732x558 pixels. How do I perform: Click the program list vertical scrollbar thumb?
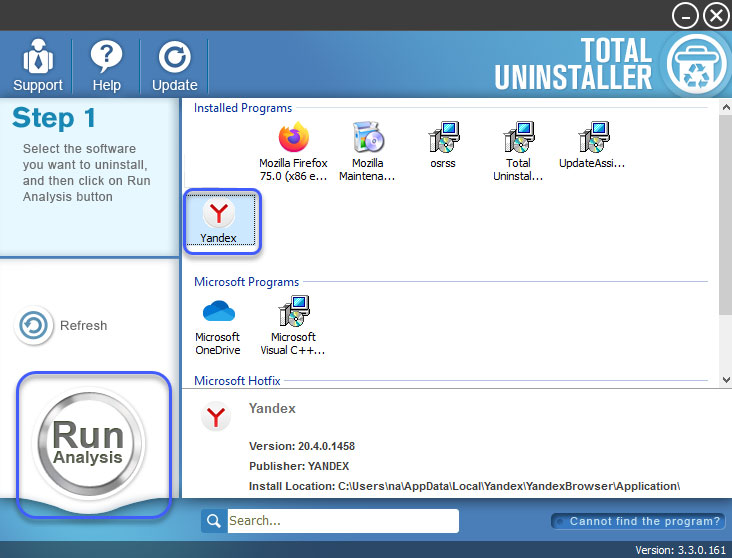[x=726, y=215]
